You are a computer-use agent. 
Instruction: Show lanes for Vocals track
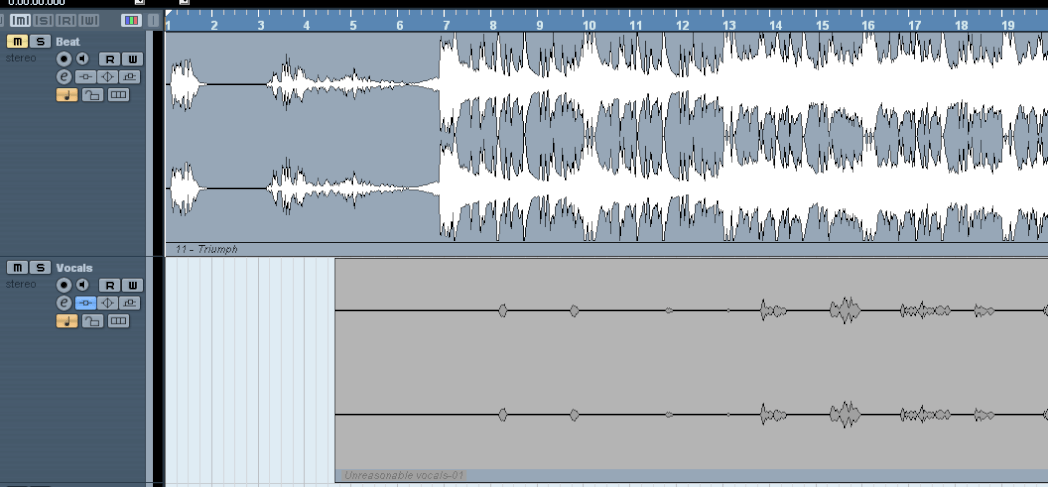tap(118, 321)
